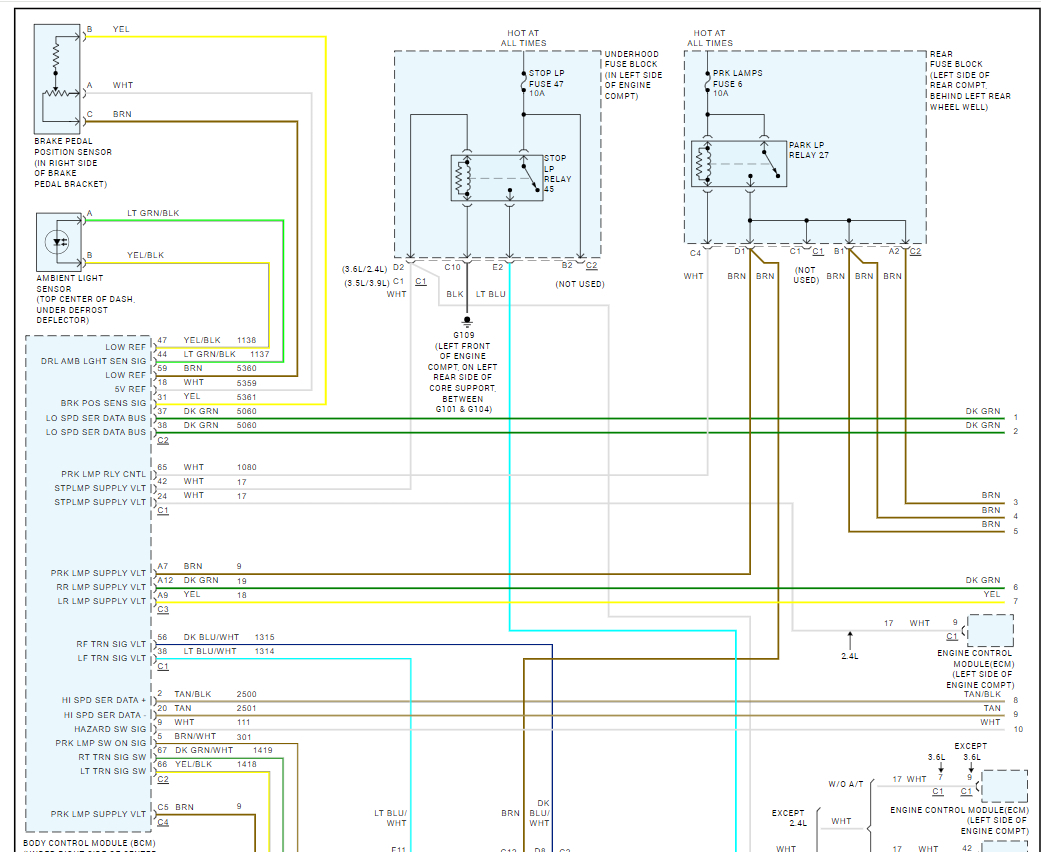The height and width of the screenshot is (852, 1041).
Task: Select the D2 connector under underhood fuse block
Action: point(398,267)
